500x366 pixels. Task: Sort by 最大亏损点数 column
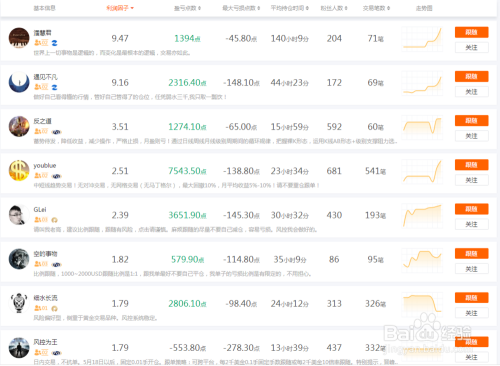tap(241, 8)
